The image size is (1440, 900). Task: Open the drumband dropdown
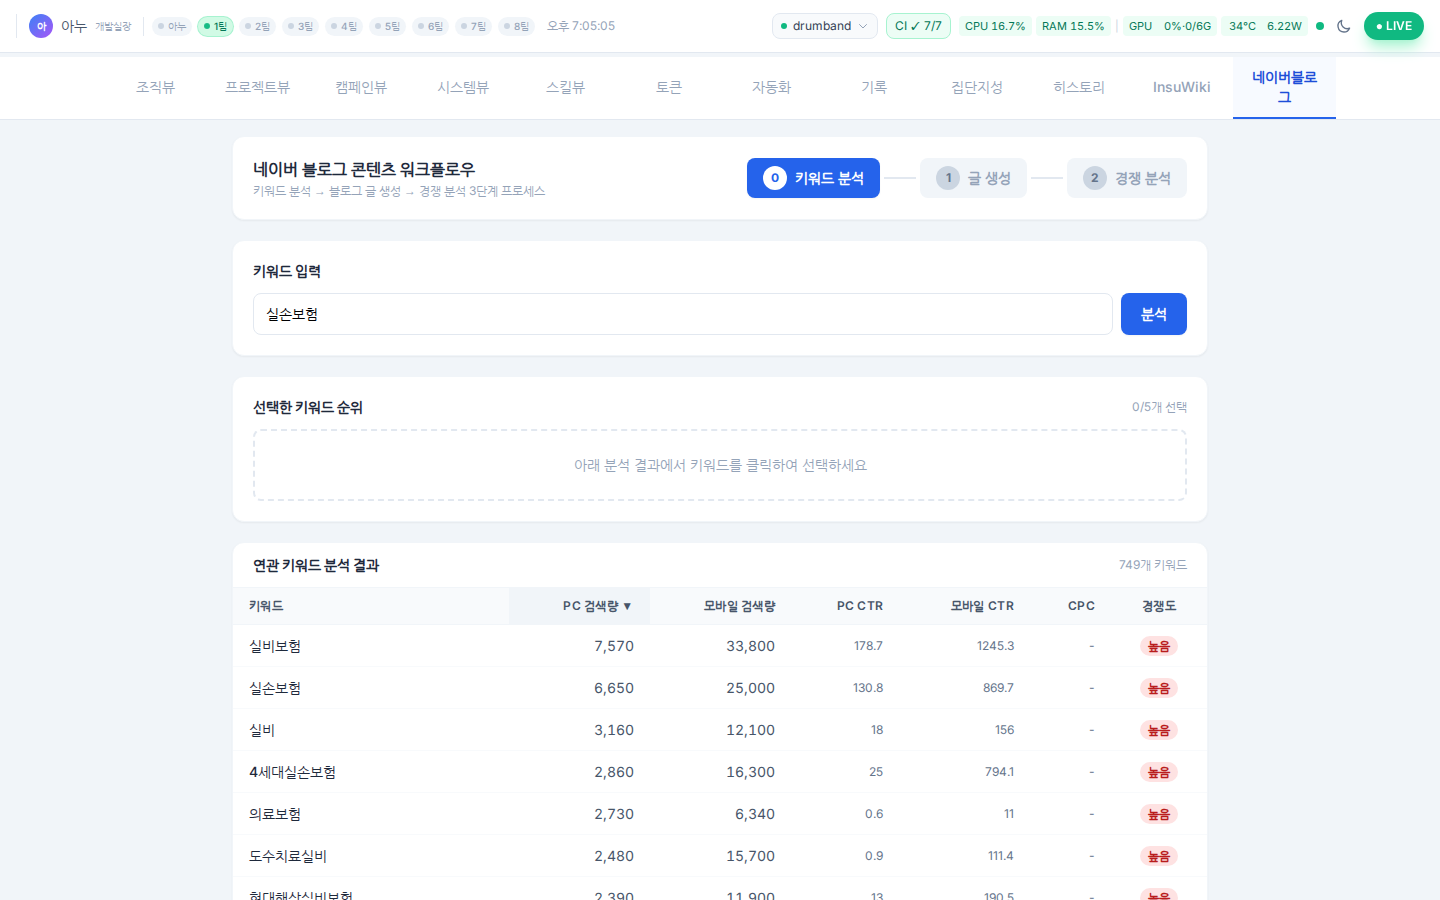tap(824, 26)
